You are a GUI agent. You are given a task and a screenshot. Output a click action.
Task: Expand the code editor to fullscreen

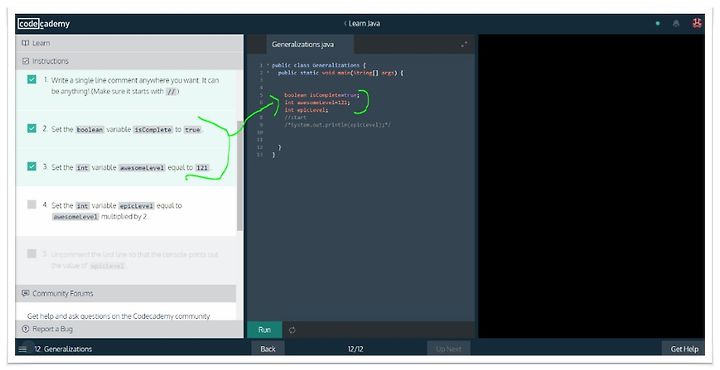464,45
